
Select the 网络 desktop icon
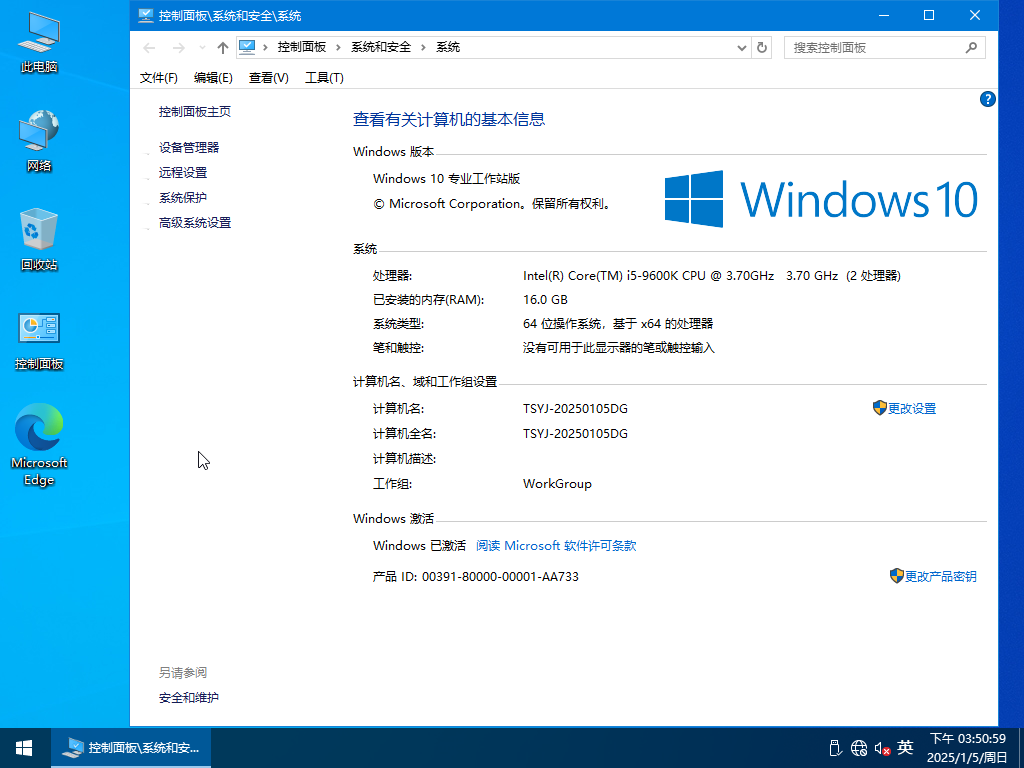(39, 140)
